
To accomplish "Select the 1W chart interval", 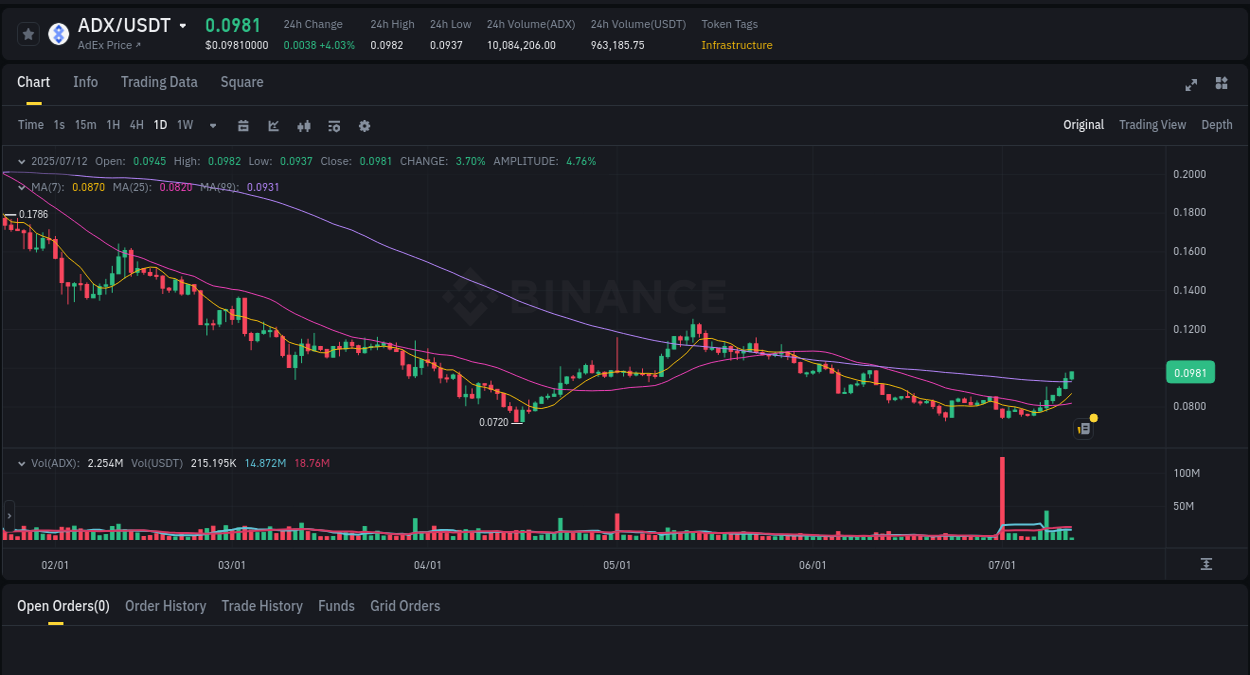I will 184,125.
